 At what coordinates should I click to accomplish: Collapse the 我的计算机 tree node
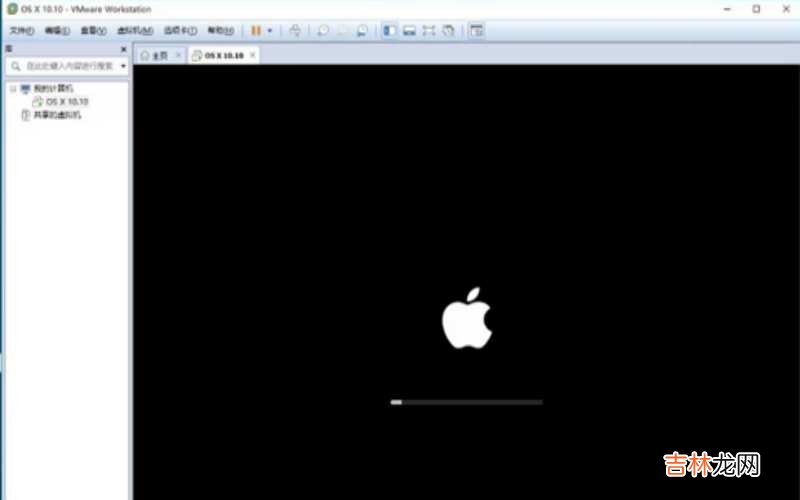13,89
